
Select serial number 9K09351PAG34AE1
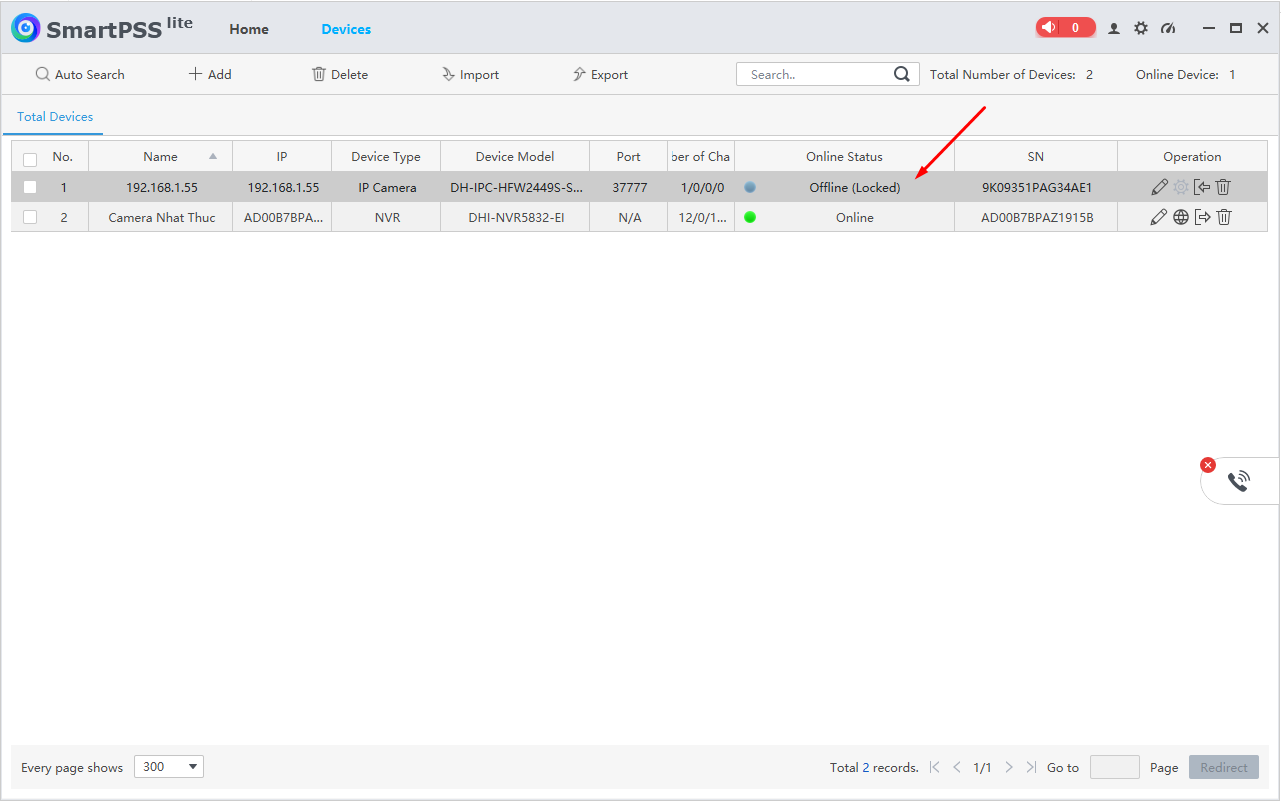pos(1036,187)
